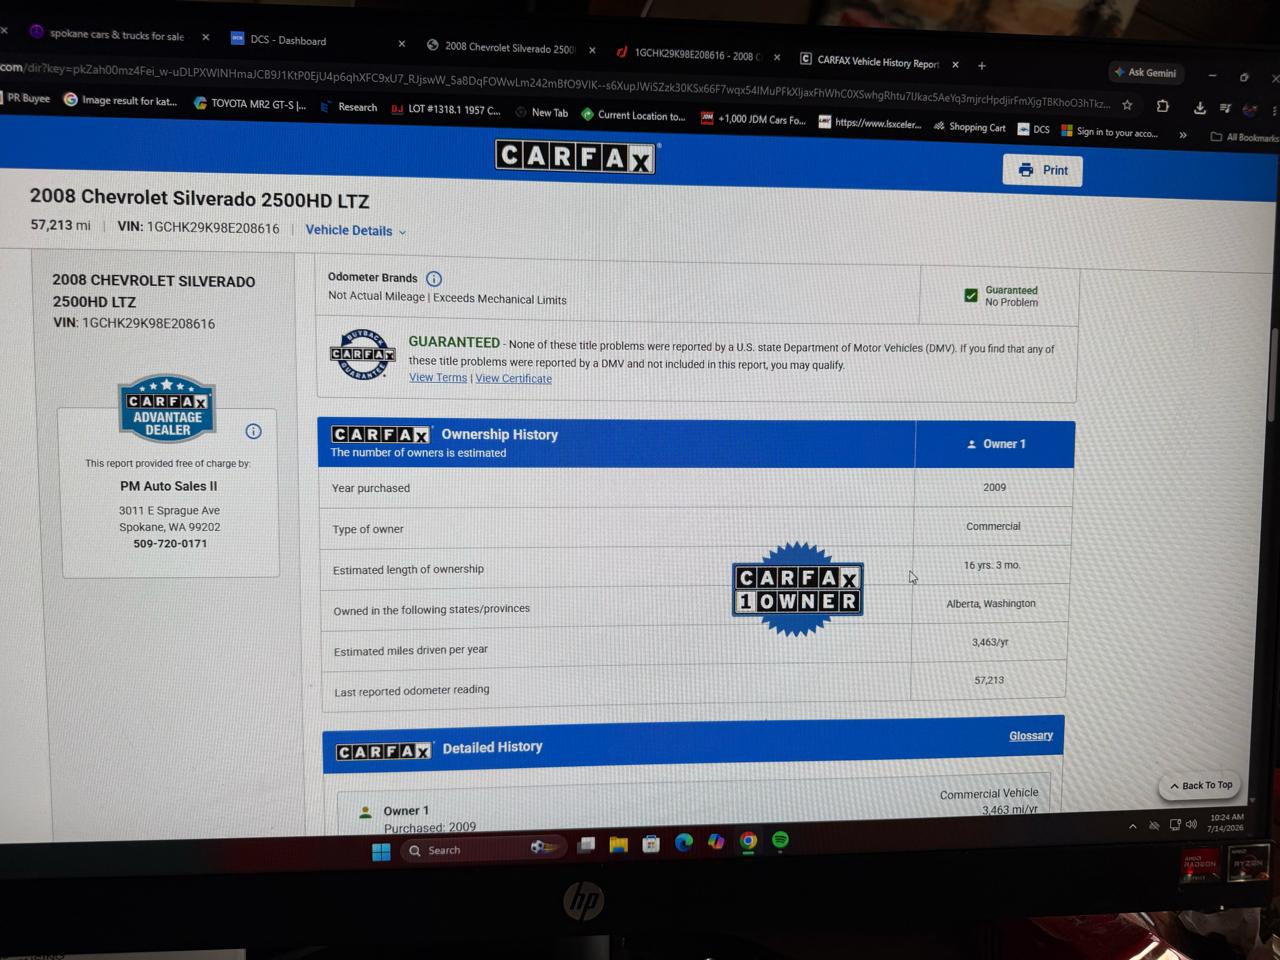The height and width of the screenshot is (960, 1280).
Task: Open a new browser tab with plus button
Action: coord(982,66)
